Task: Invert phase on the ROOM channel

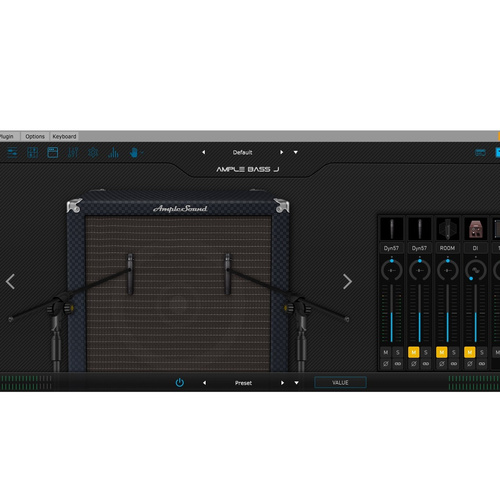Action: 442,364
